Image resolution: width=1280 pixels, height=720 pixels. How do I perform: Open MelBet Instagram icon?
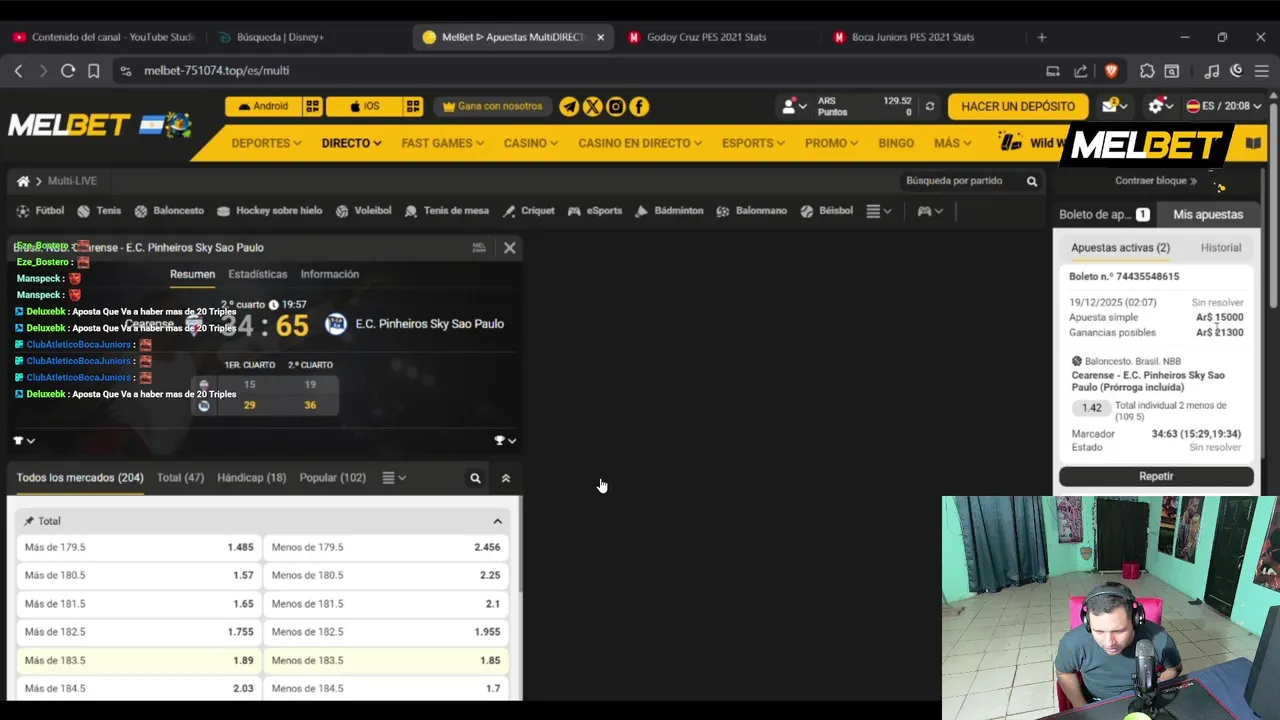(x=616, y=106)
